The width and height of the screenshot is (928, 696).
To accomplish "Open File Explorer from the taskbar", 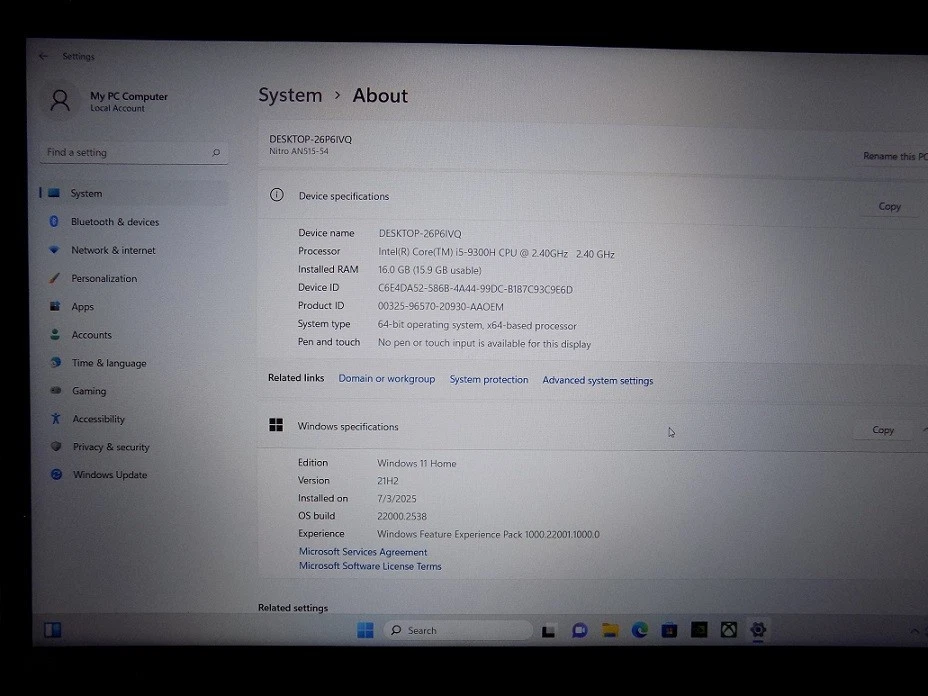I will 610,630.
